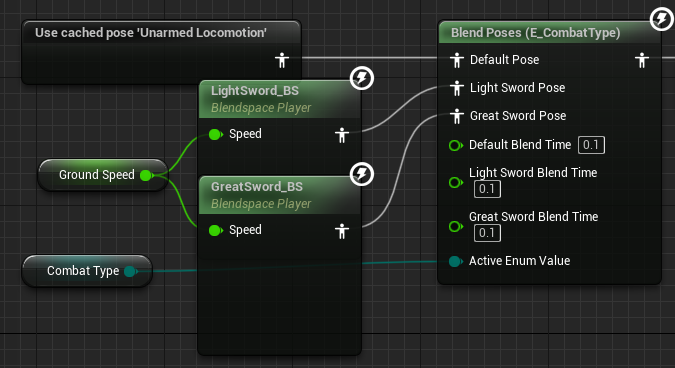Select the LightSword_BS node header
675x368 pixels.
tap(279, 99)
